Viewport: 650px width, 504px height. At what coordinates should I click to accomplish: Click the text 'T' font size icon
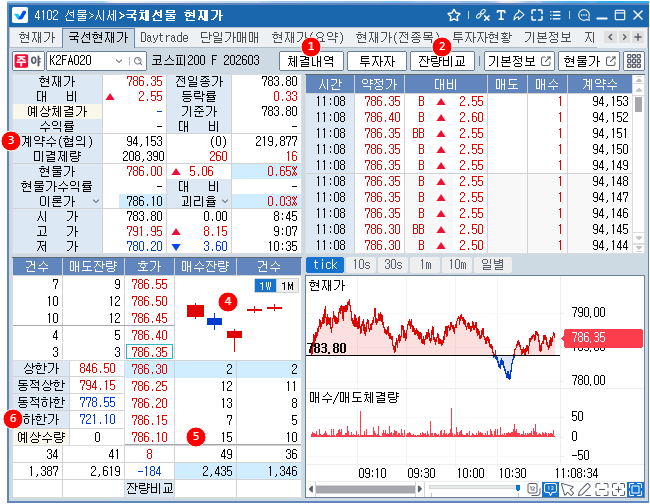point(501,15)
